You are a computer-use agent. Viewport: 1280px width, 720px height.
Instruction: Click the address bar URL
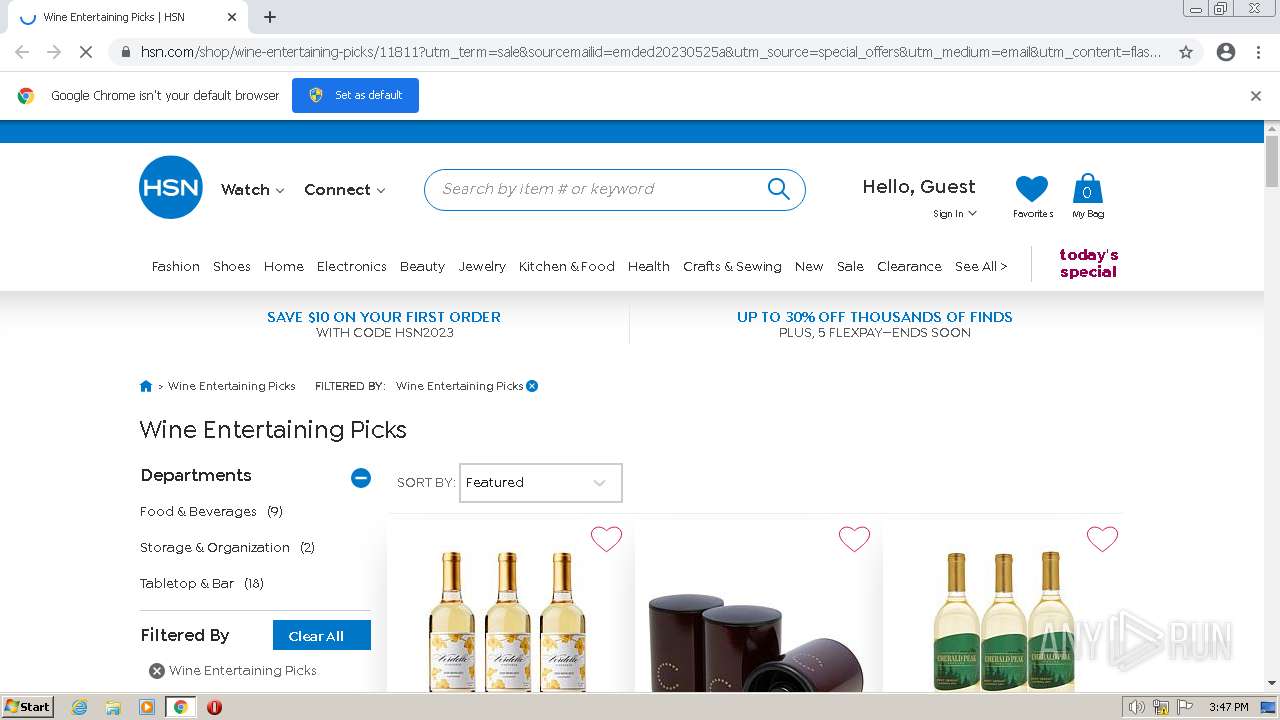tap(651, 52)
